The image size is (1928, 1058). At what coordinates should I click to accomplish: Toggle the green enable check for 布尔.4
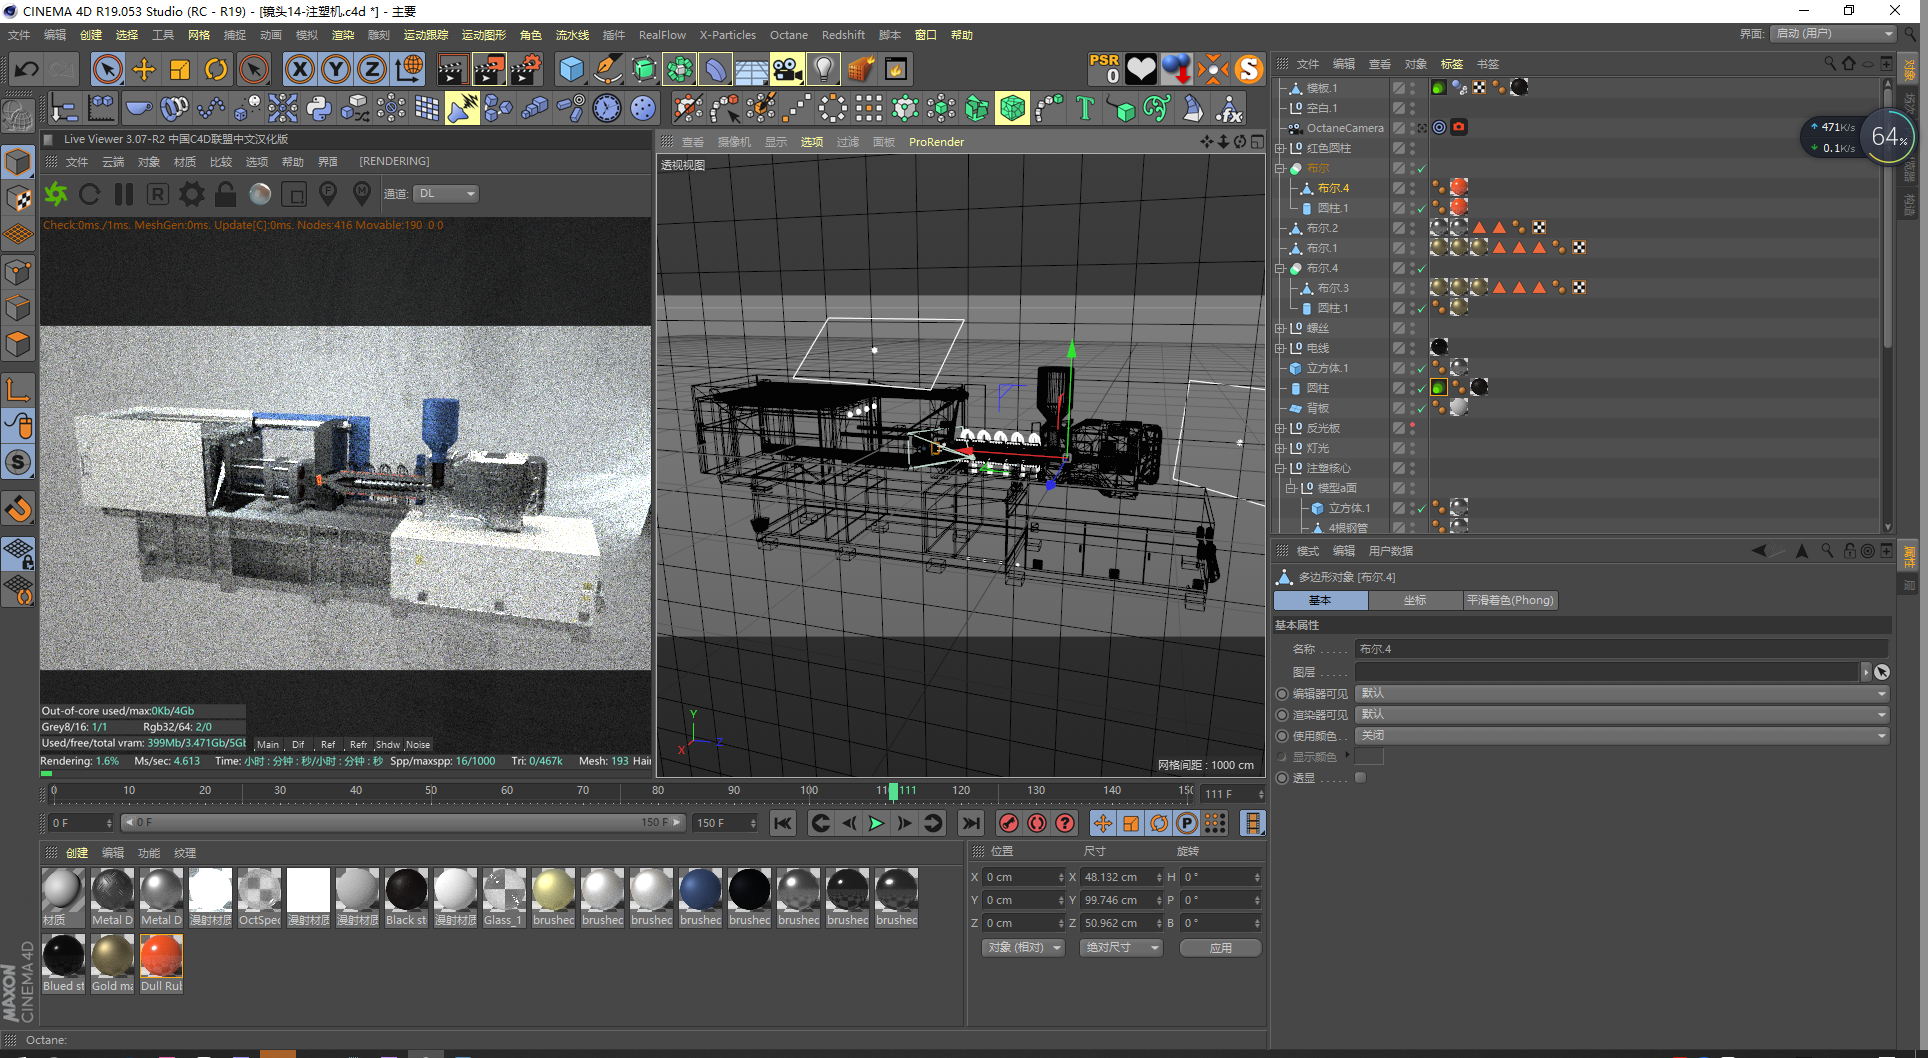click(1421, 268)
